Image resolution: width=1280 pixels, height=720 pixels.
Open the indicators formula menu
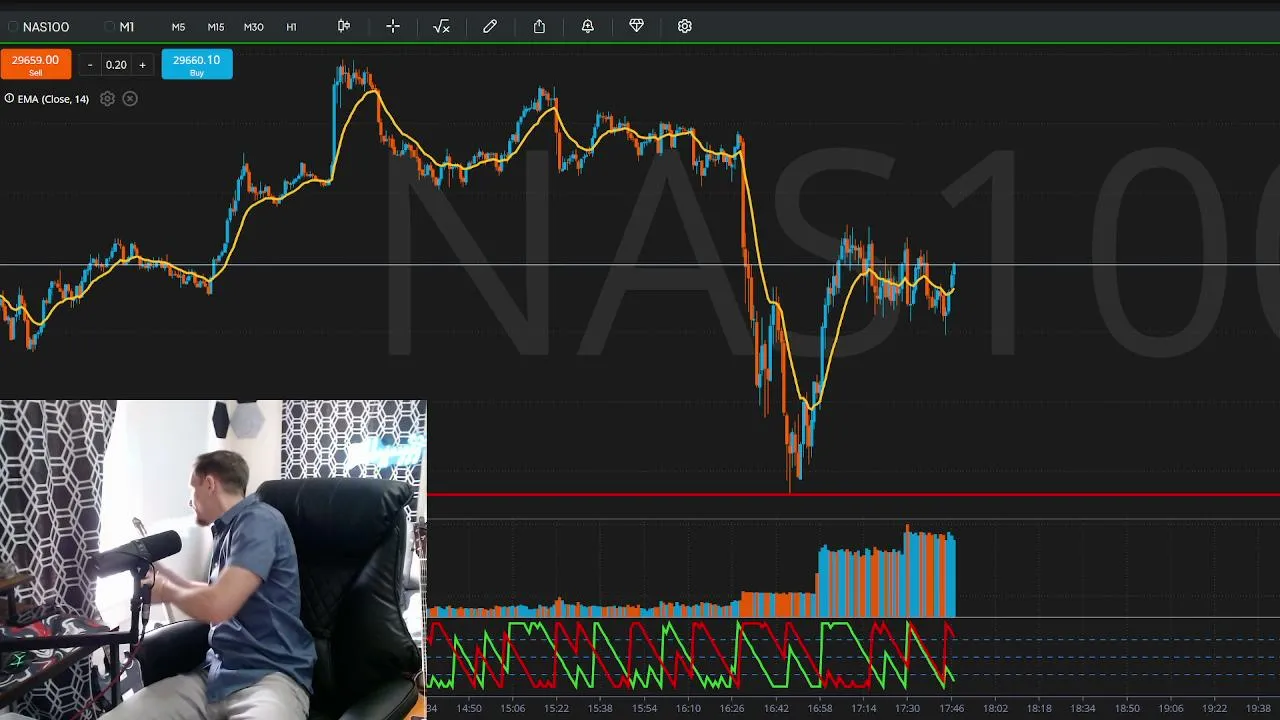(441, 26)
